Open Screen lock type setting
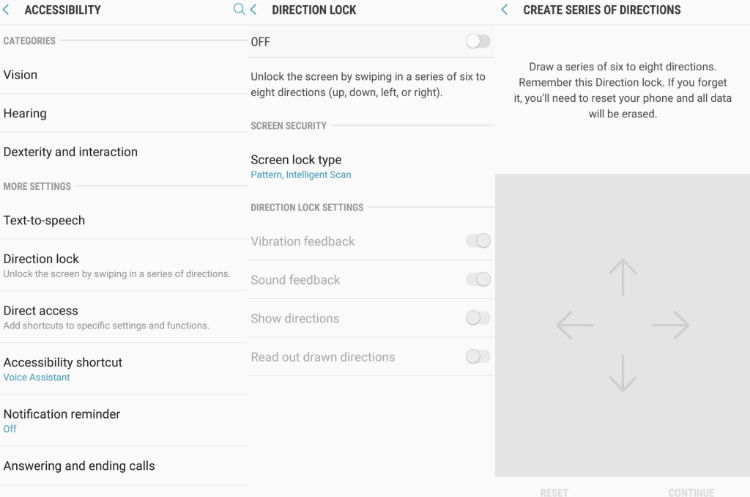The height and width of the screenshot is (497, 750). click(x=371, y=166)
